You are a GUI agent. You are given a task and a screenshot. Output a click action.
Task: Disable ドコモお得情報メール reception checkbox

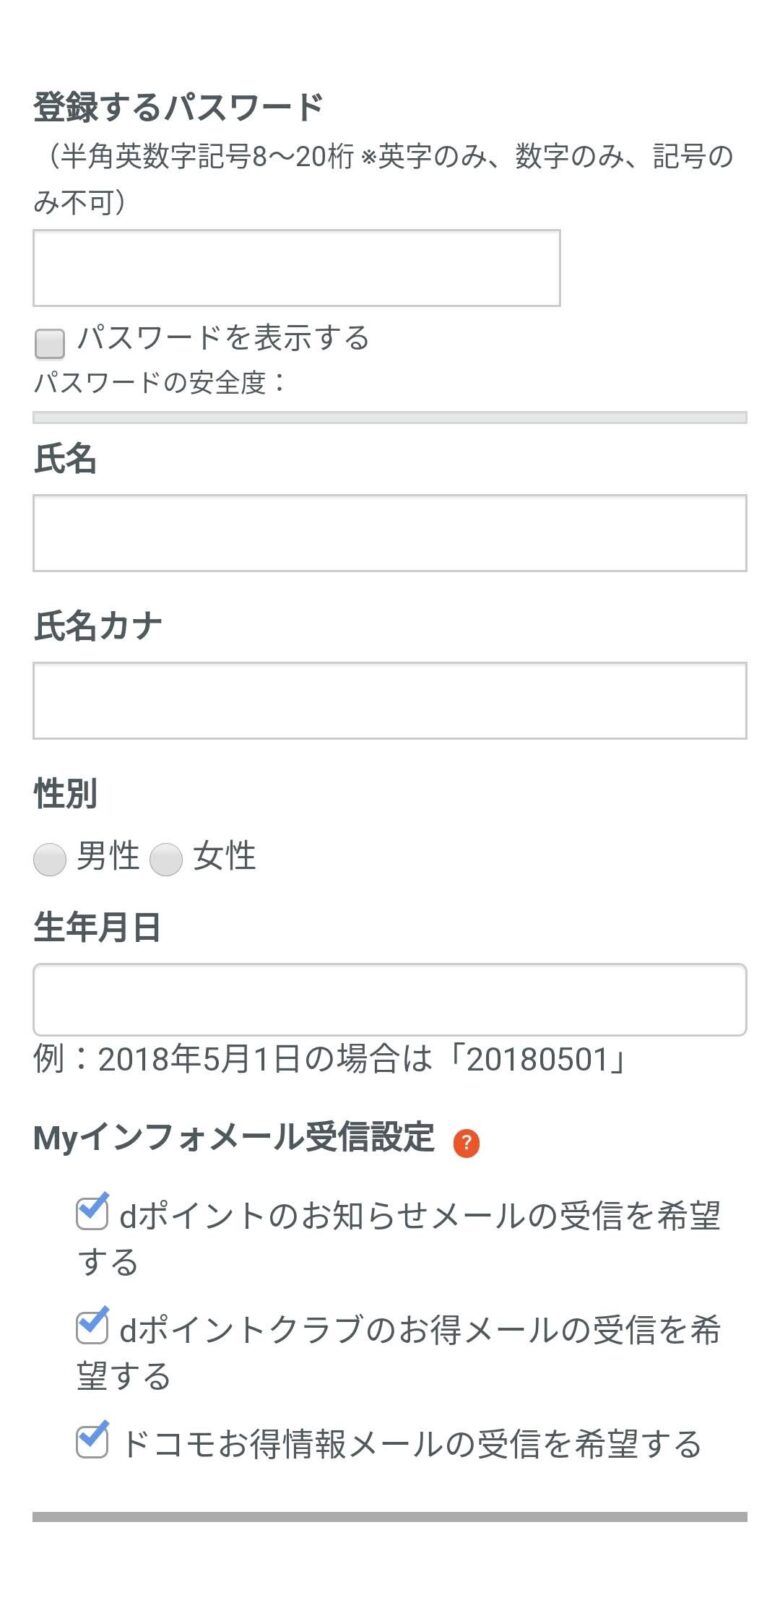tap(92, 1441)
